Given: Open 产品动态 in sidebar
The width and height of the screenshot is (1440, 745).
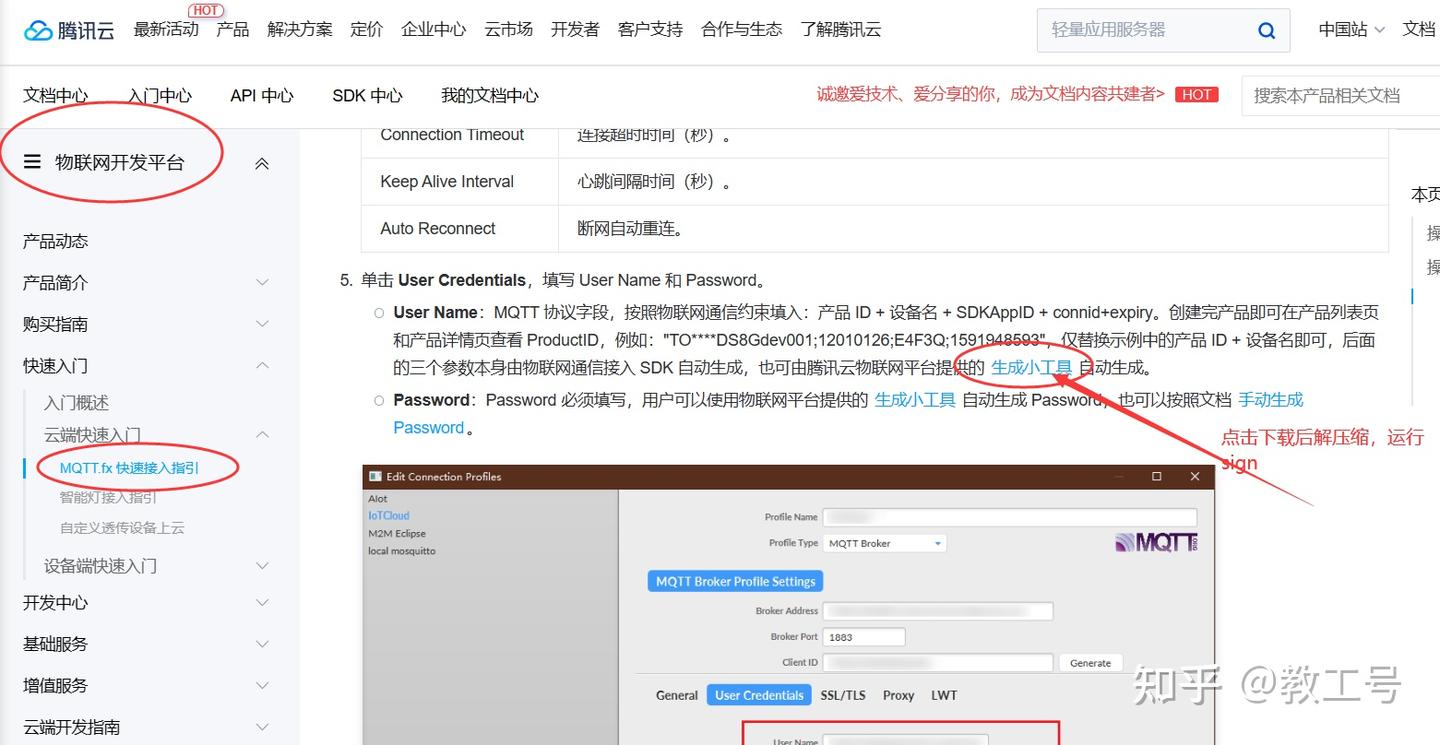Looking at the screenshot, I should coord(56,241).
